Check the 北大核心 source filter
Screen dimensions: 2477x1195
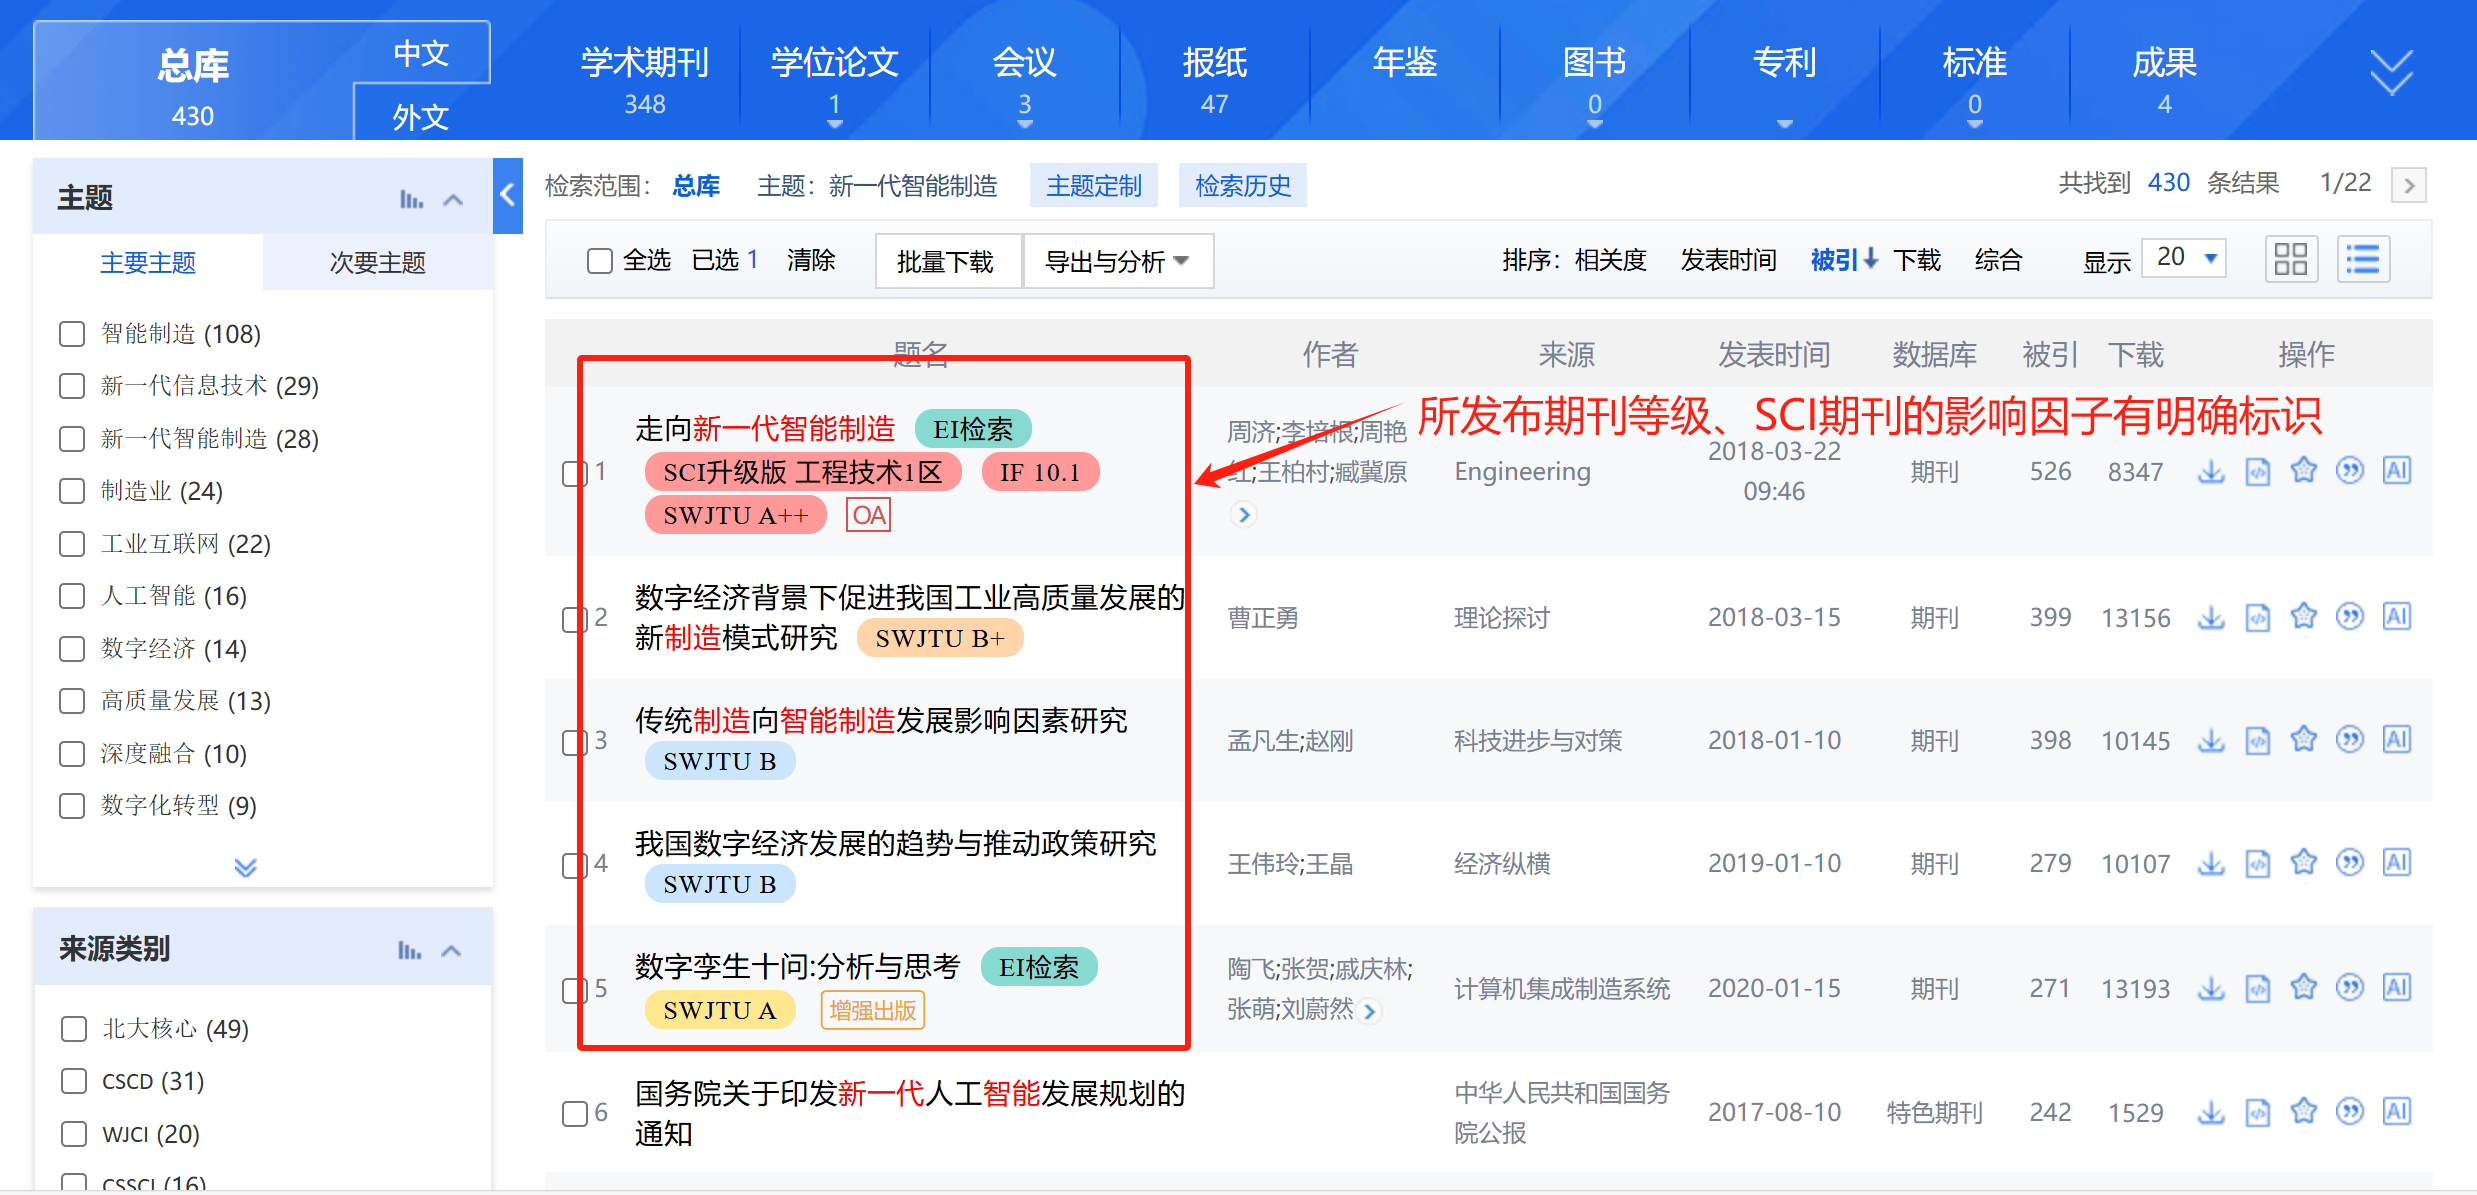(x=74, y=1029)
